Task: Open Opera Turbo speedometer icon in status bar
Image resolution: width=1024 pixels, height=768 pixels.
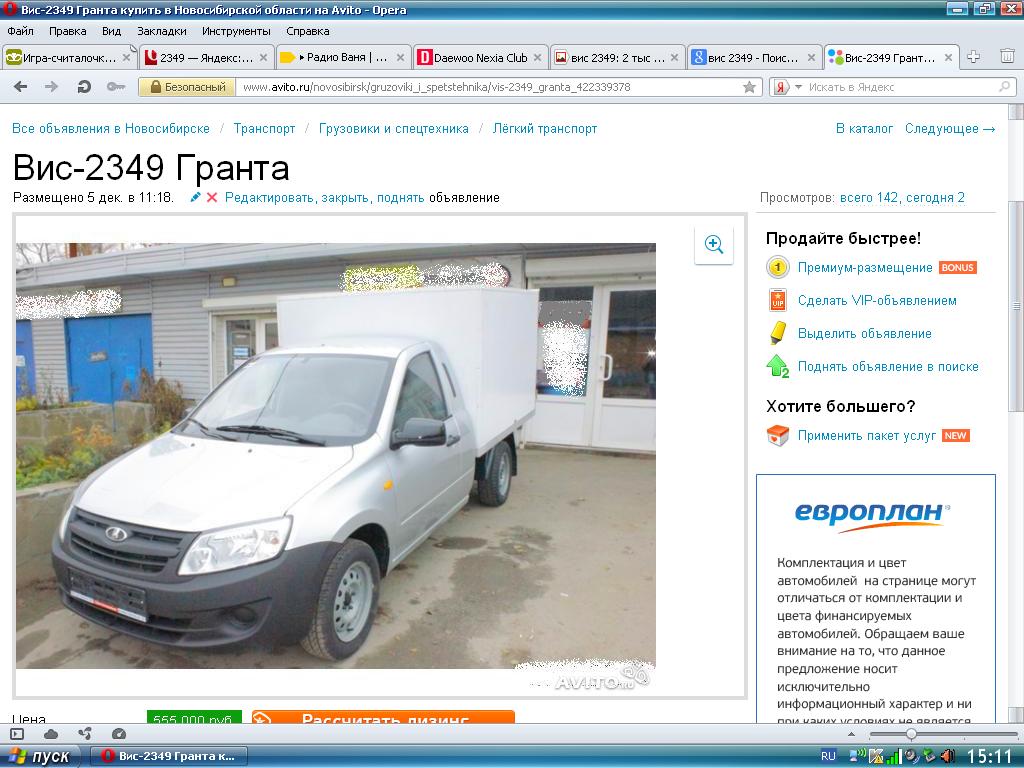Action: (x=119, y=734)
